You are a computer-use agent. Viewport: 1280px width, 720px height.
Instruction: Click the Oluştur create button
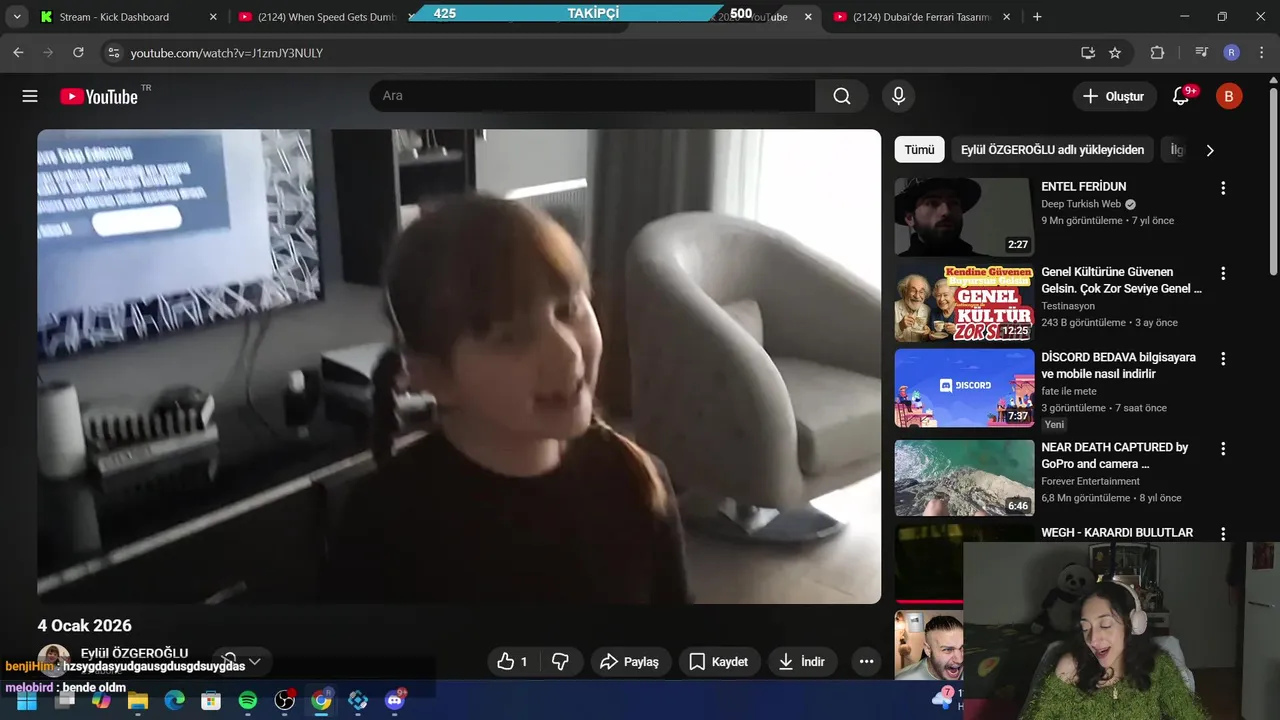coord(1113,96)
